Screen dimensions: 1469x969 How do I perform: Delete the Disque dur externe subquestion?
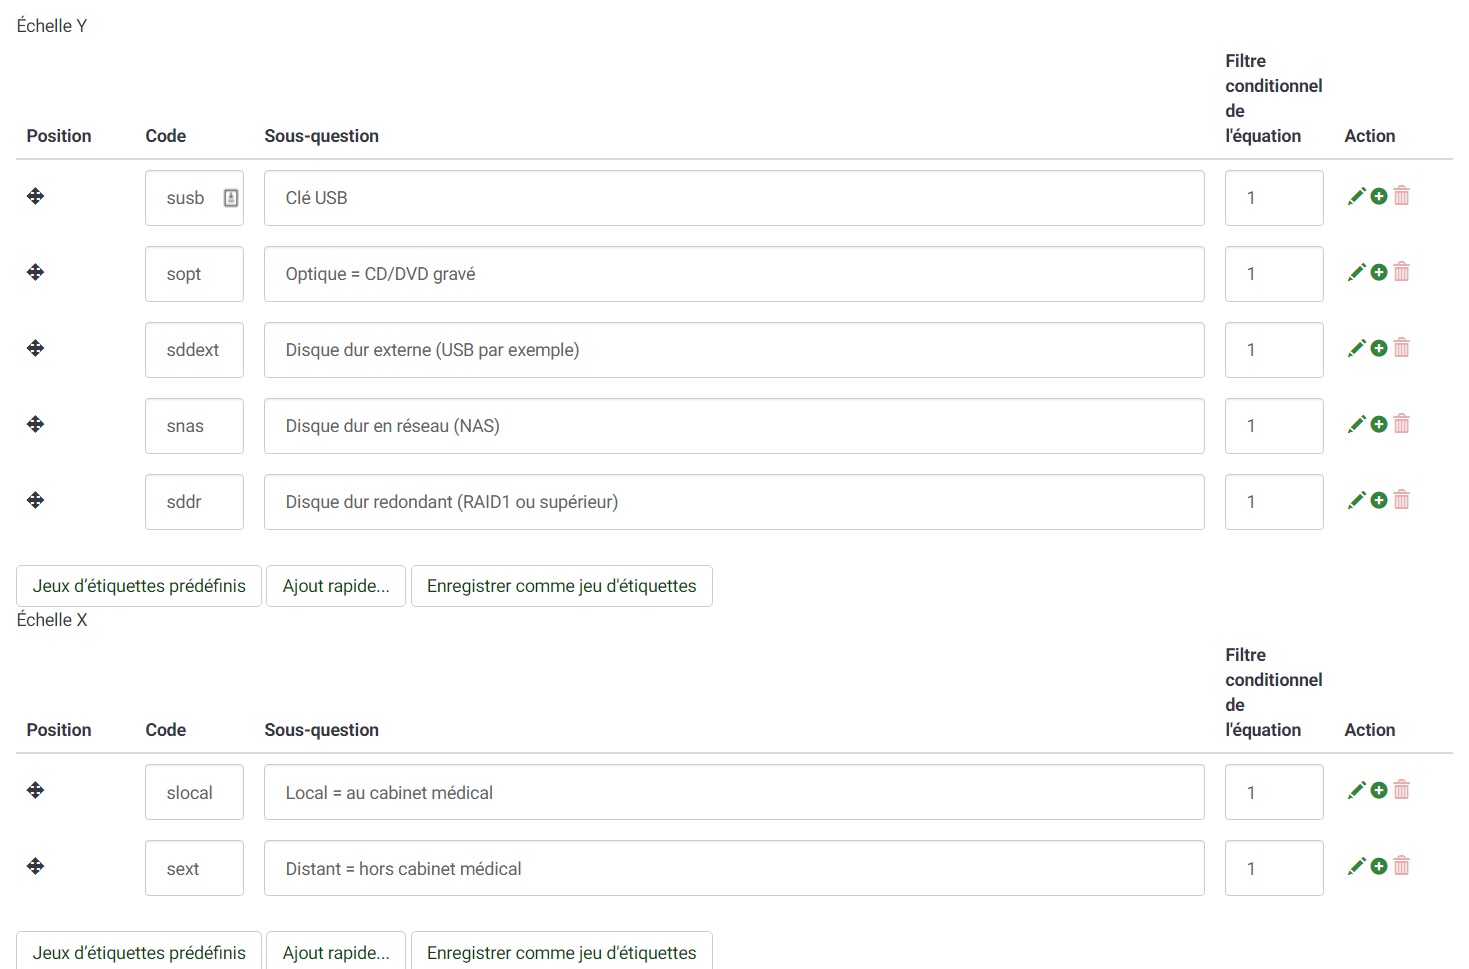[x=1402, y=348]
